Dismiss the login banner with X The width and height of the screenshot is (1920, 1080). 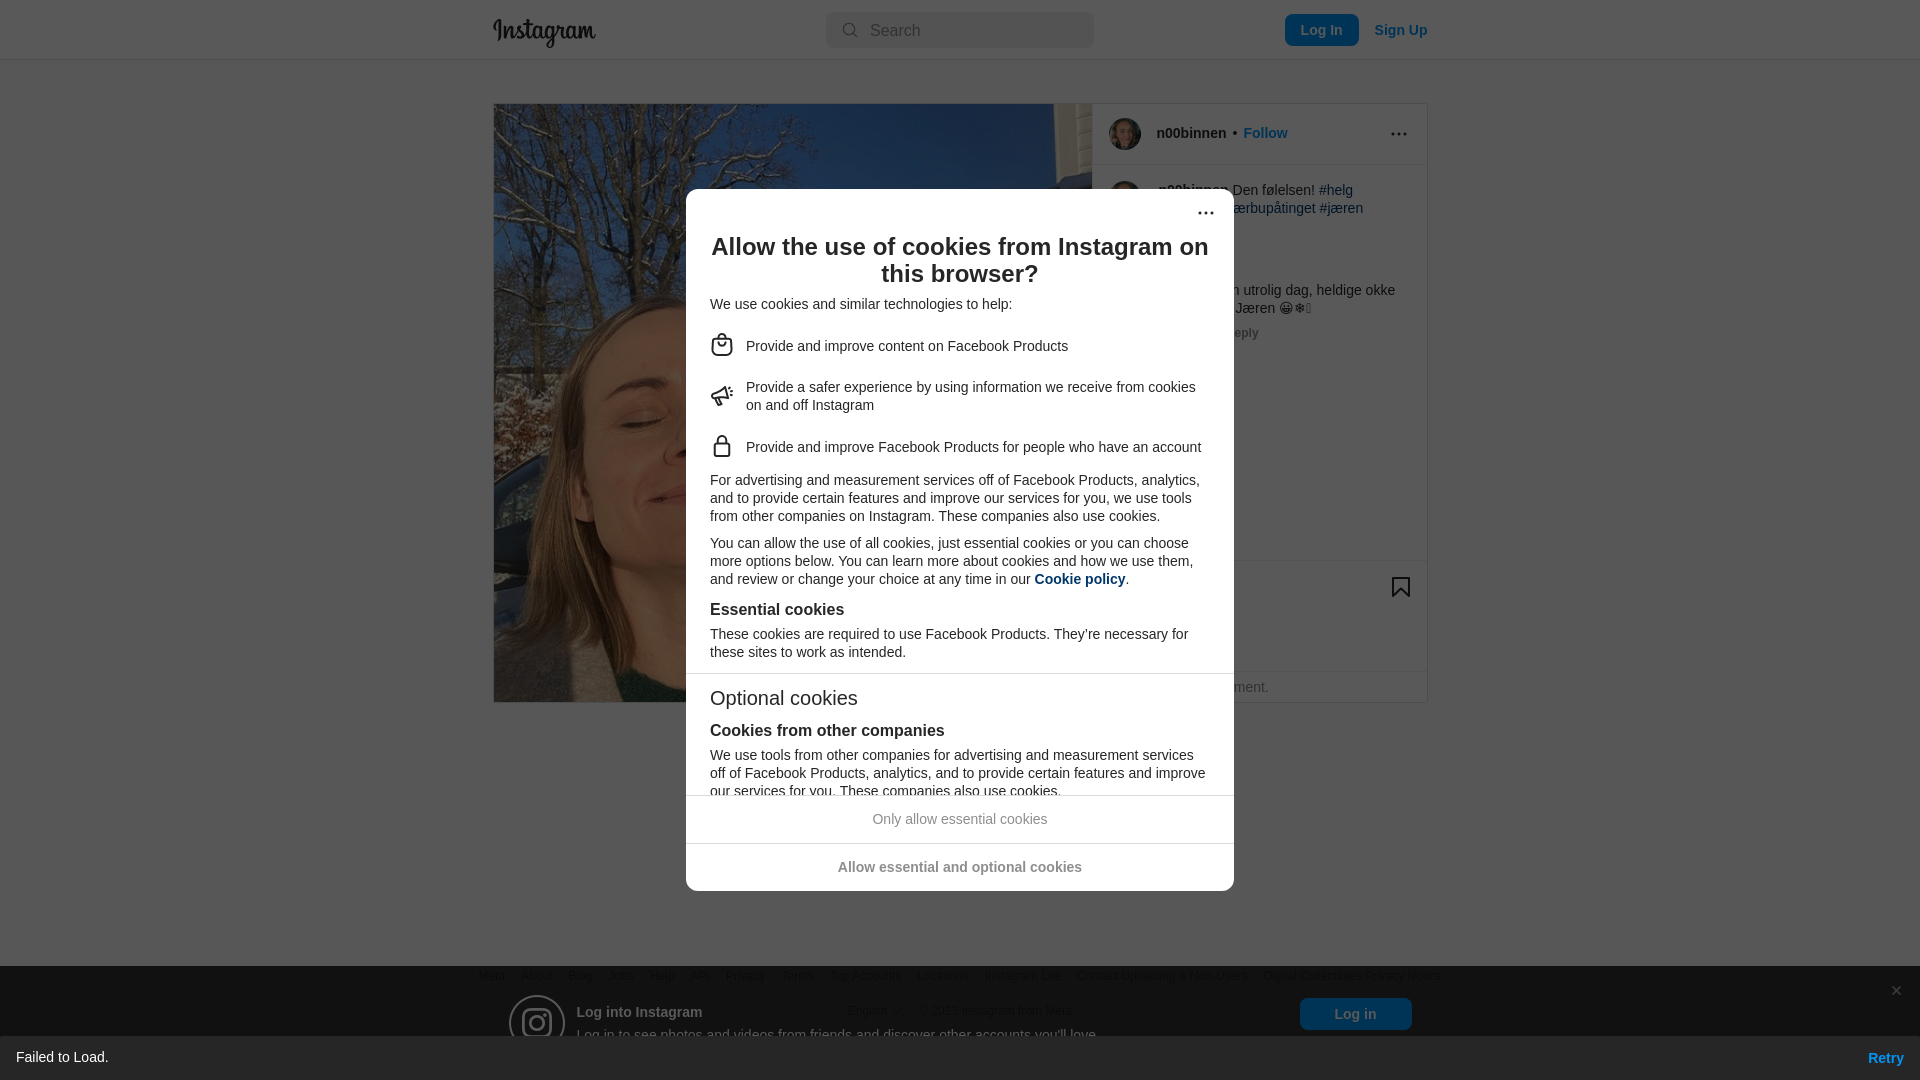click(1896, 991)
